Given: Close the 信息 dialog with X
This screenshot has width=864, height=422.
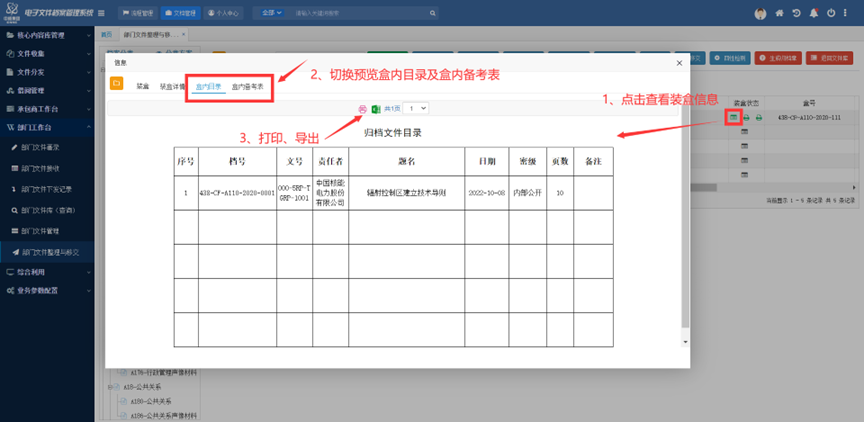Looking at the screenshot, I should (679, 63).
